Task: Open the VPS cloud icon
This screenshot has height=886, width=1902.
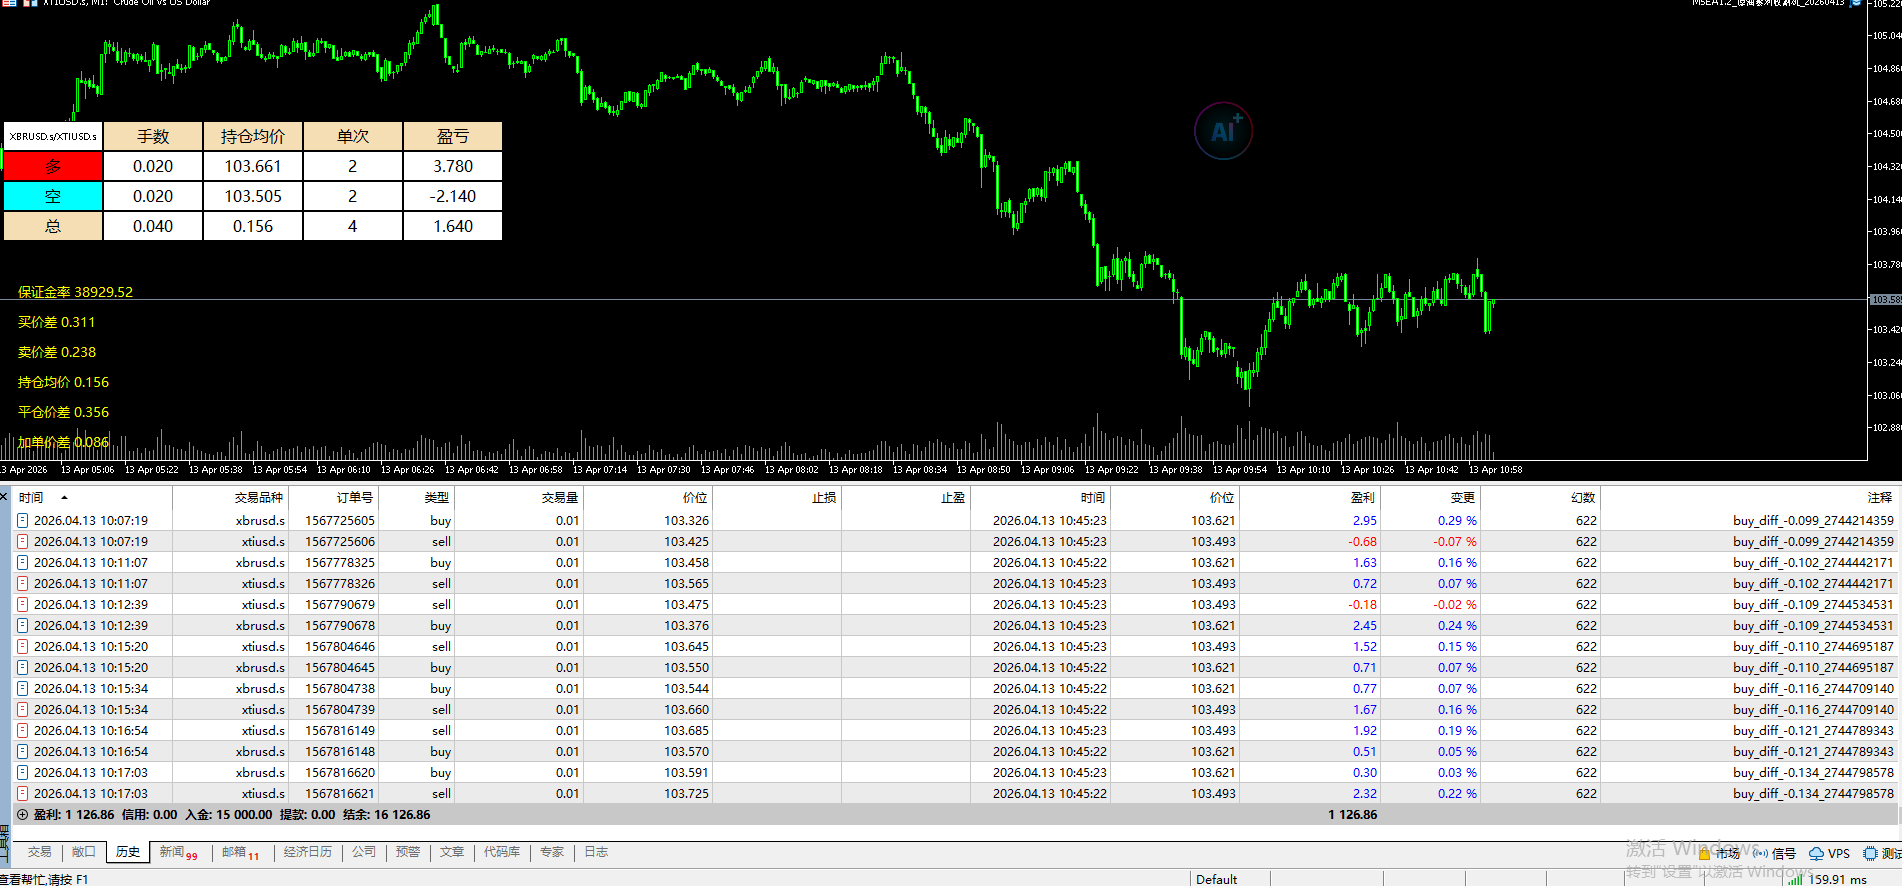Action: tap(1816, 854)
